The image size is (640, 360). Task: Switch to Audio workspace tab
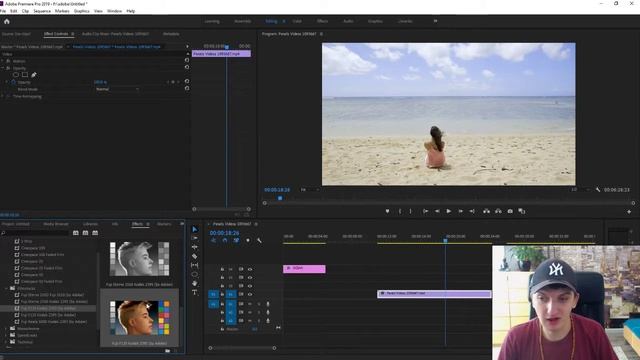click(x=348, y=21)
